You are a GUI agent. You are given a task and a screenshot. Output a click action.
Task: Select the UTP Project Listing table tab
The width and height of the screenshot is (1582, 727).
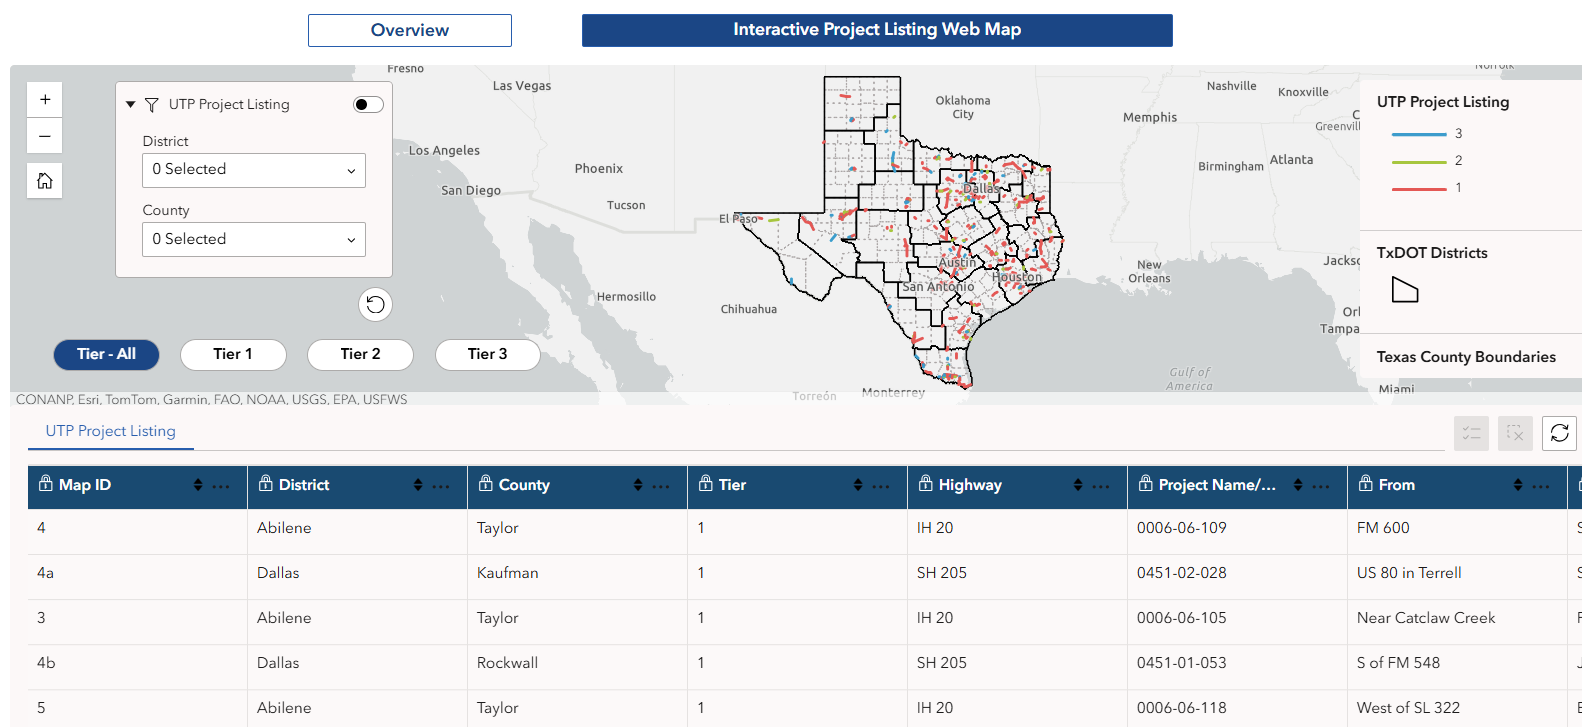(x=111, y=431)
